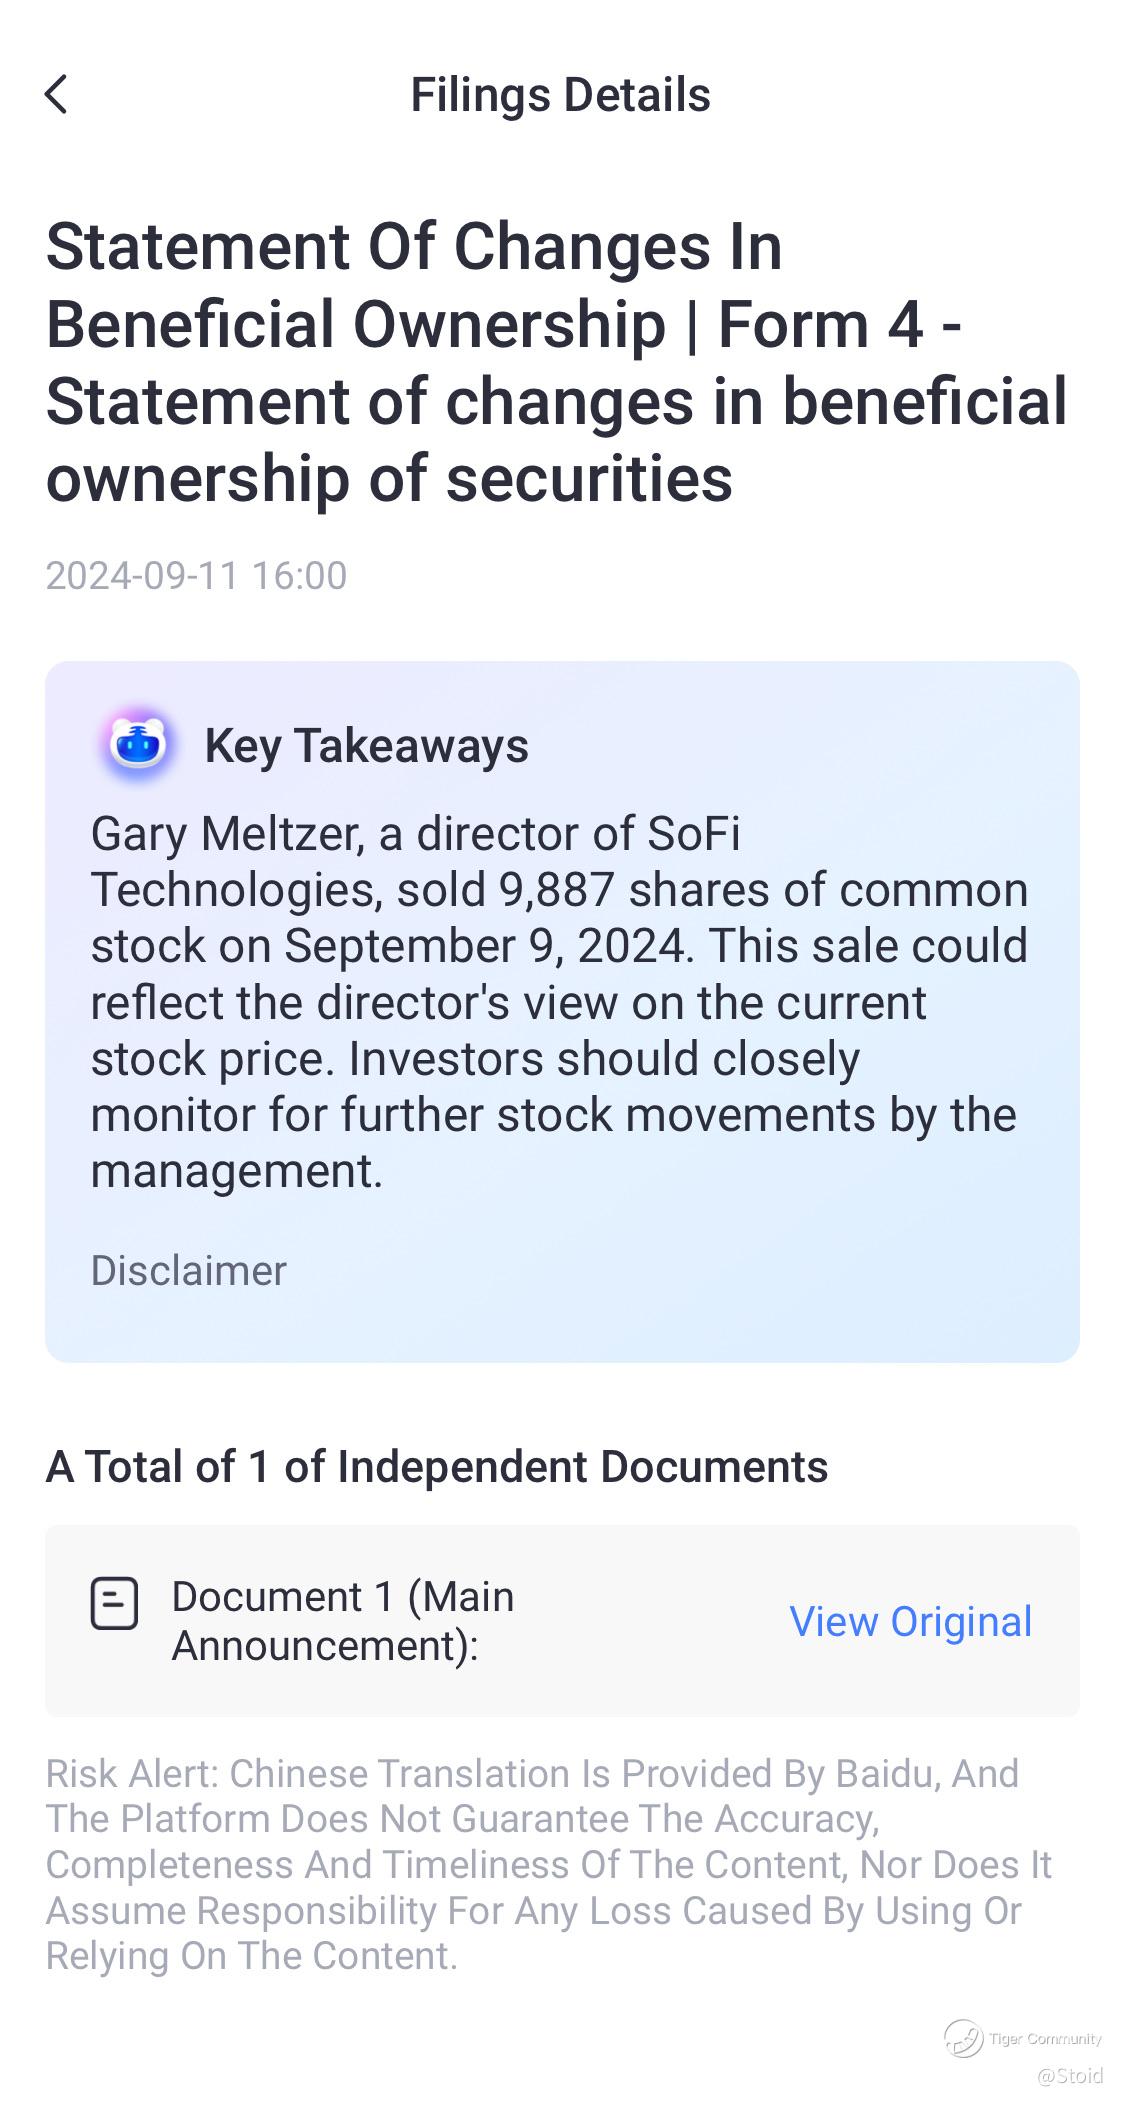Tap the Form 4 filing headline
This screenshot has height=2101, width=1125.
coord(556,361)
